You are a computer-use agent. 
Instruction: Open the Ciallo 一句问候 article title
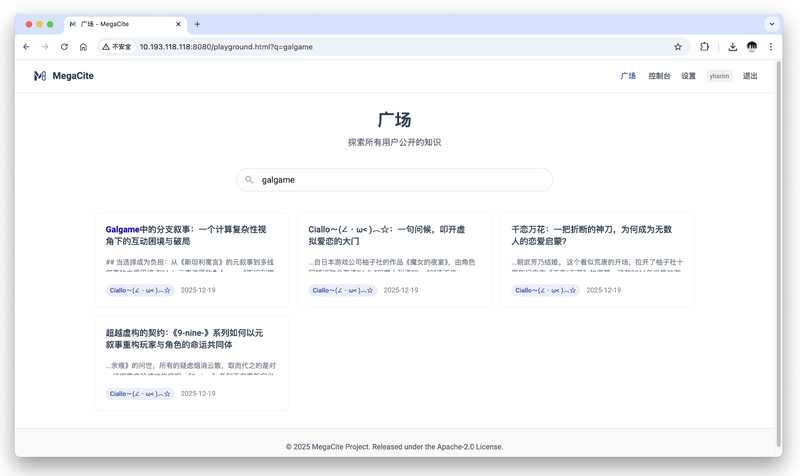tap(387, 235)
